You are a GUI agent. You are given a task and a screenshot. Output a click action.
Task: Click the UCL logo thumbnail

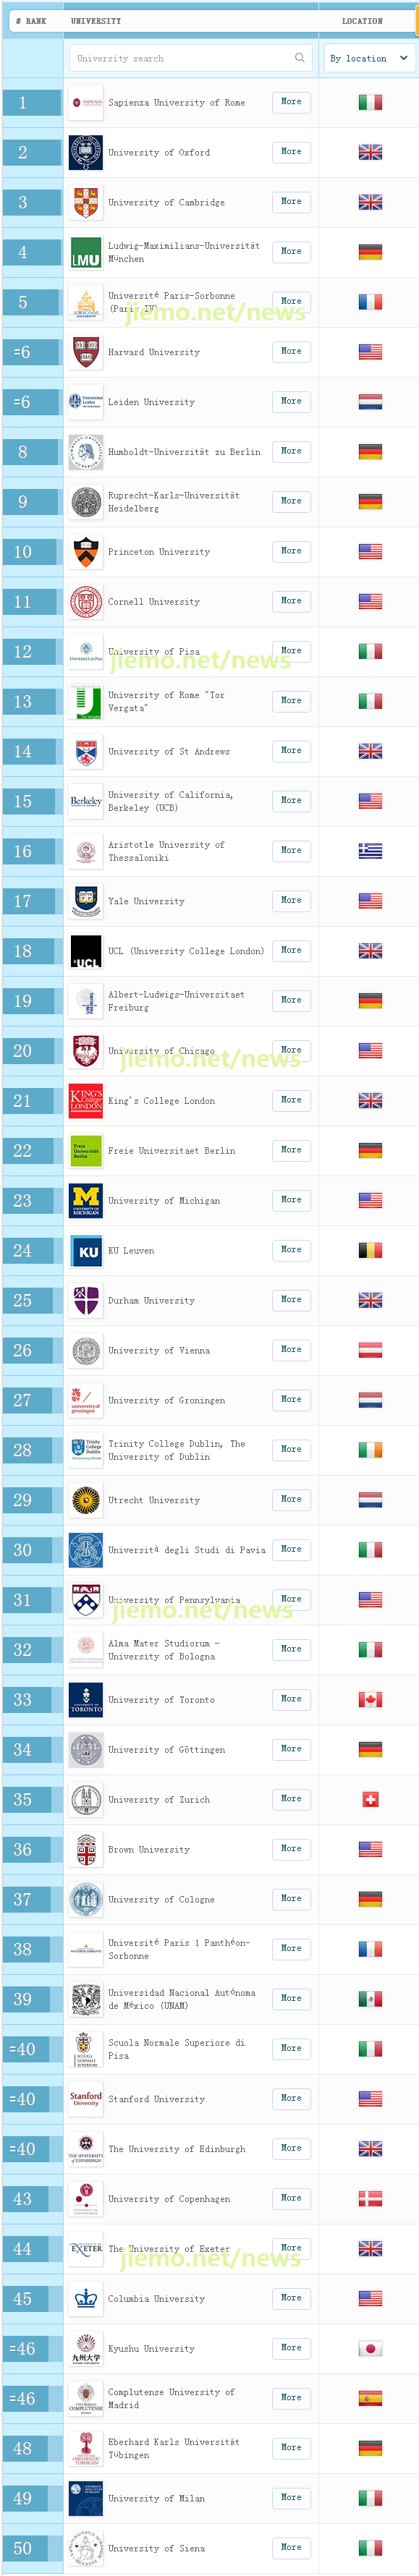click(86, 951)
